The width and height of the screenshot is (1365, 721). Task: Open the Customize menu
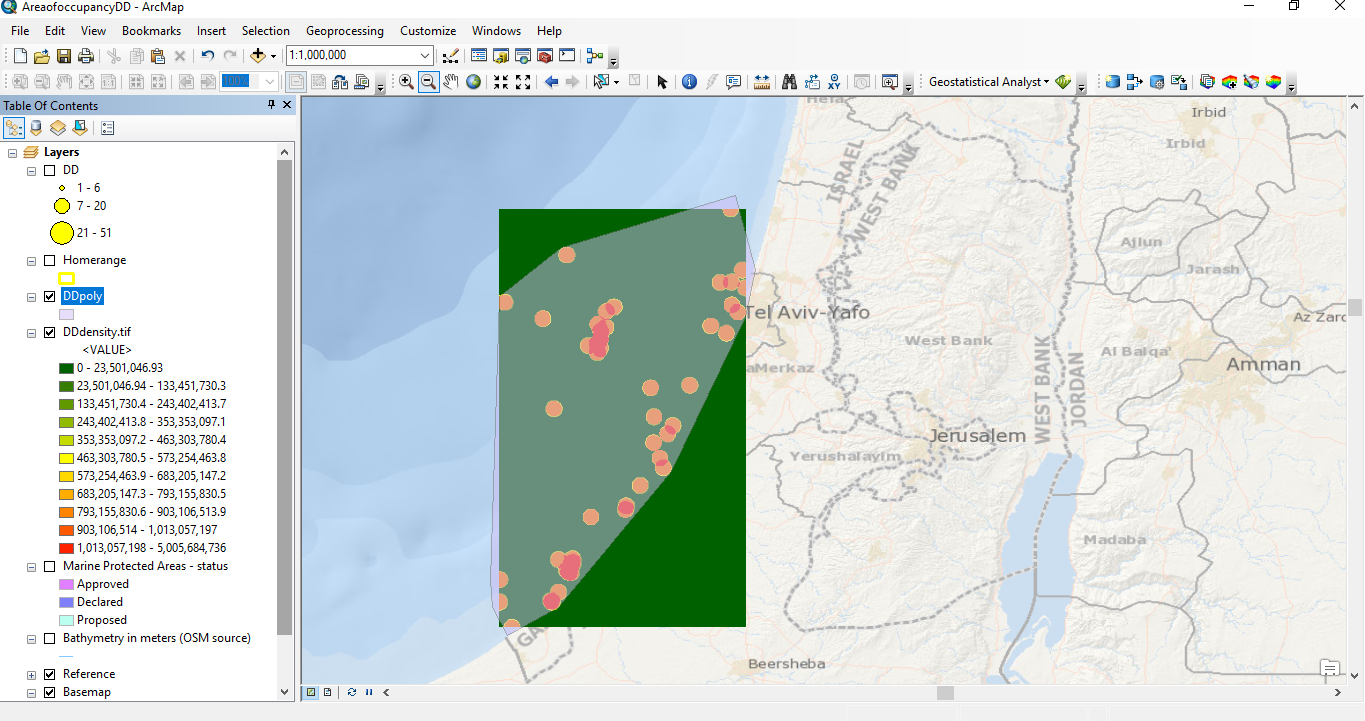(428, 31)
